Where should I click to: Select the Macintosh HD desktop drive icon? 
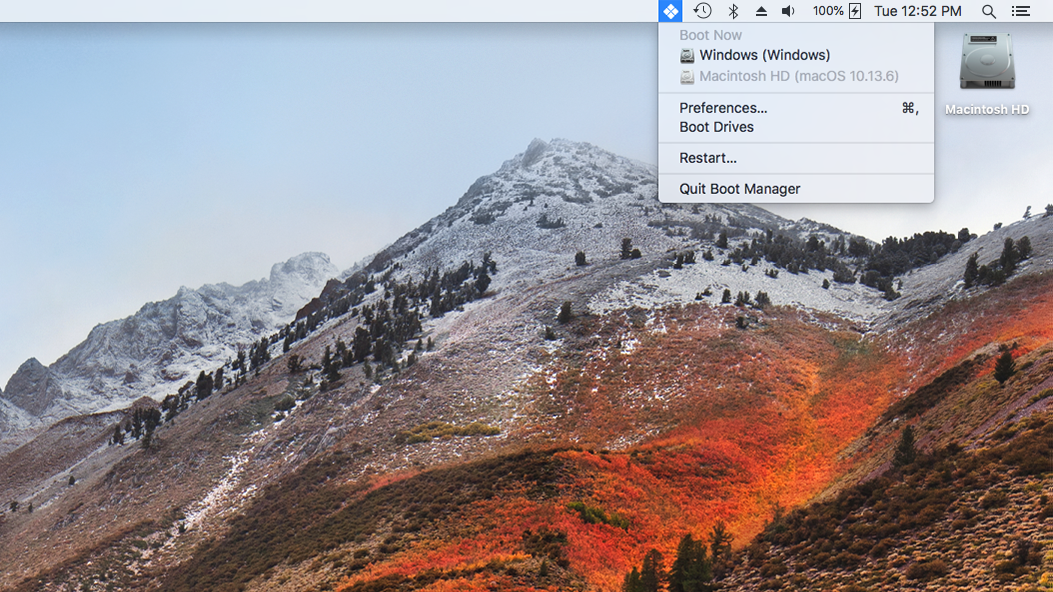(x=987, y=62)
